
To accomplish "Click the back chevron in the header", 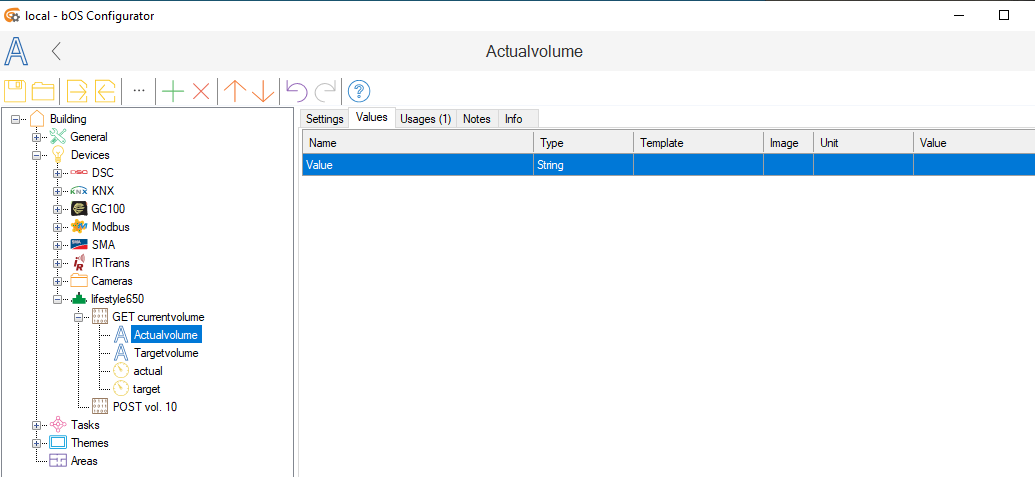I will (x=57, y=51).
